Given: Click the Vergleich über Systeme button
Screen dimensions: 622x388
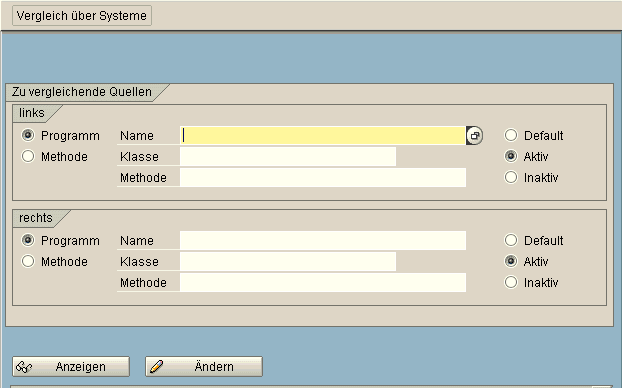Looking at the screenshot, I should (82, 16).
